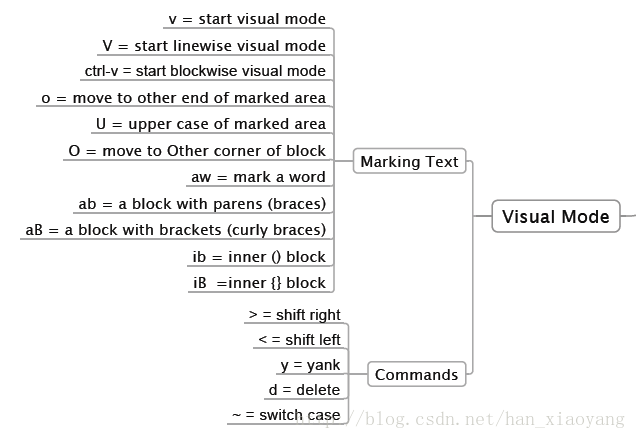
Task: Select 'ib = inner () block' node
Action: [x=259, y=257]
